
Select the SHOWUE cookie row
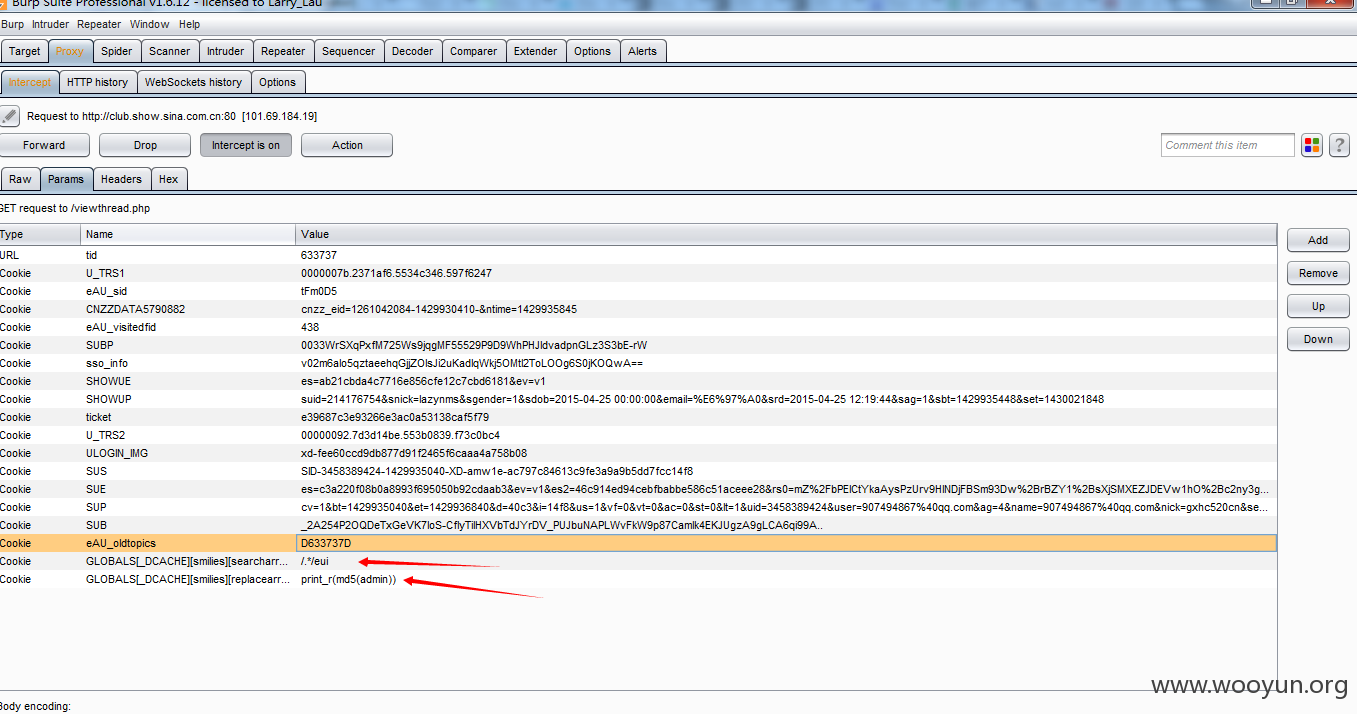638,381
